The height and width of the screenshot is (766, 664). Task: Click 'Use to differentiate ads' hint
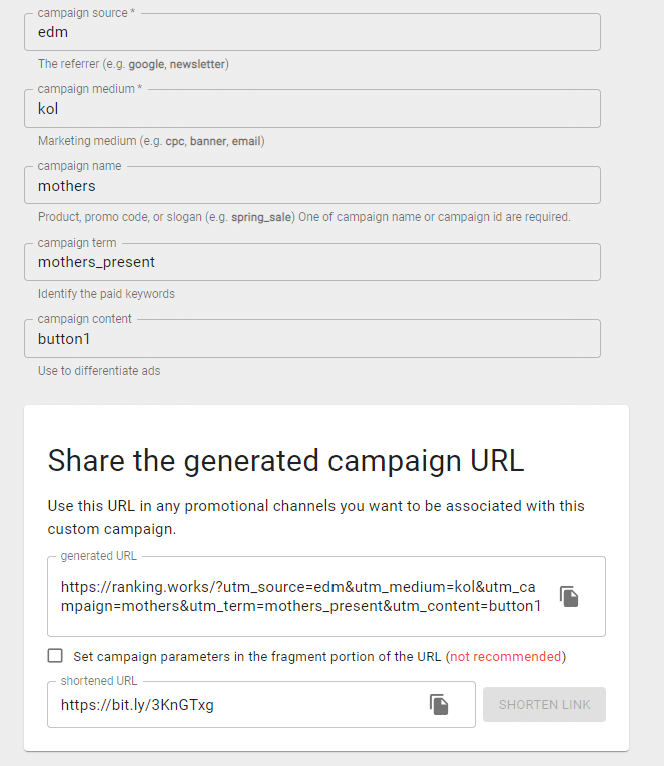point(99,371)
